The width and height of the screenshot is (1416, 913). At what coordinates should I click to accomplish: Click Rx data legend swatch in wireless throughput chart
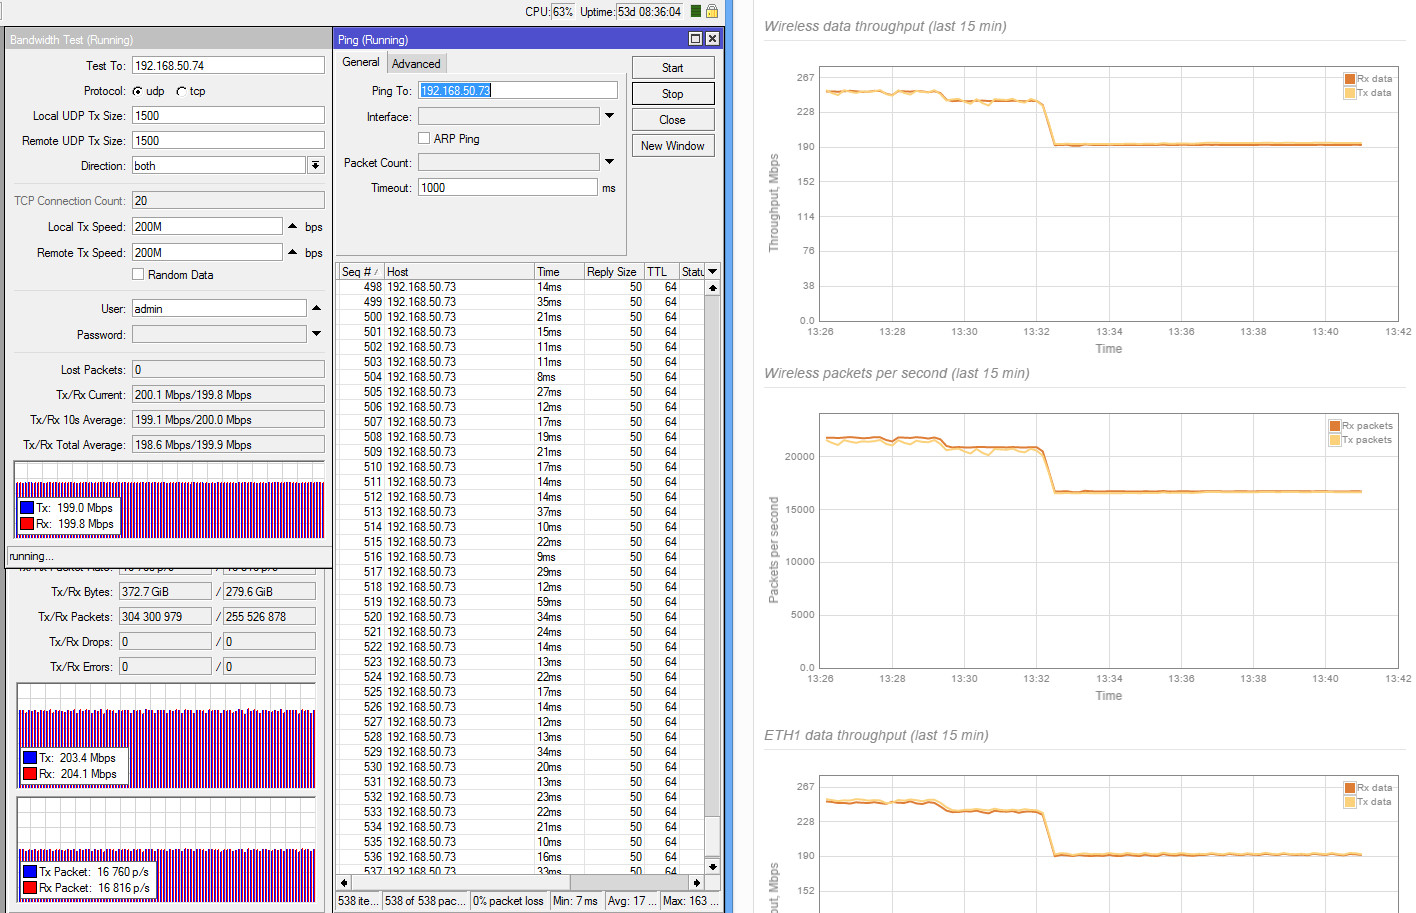pos(1350,79)
